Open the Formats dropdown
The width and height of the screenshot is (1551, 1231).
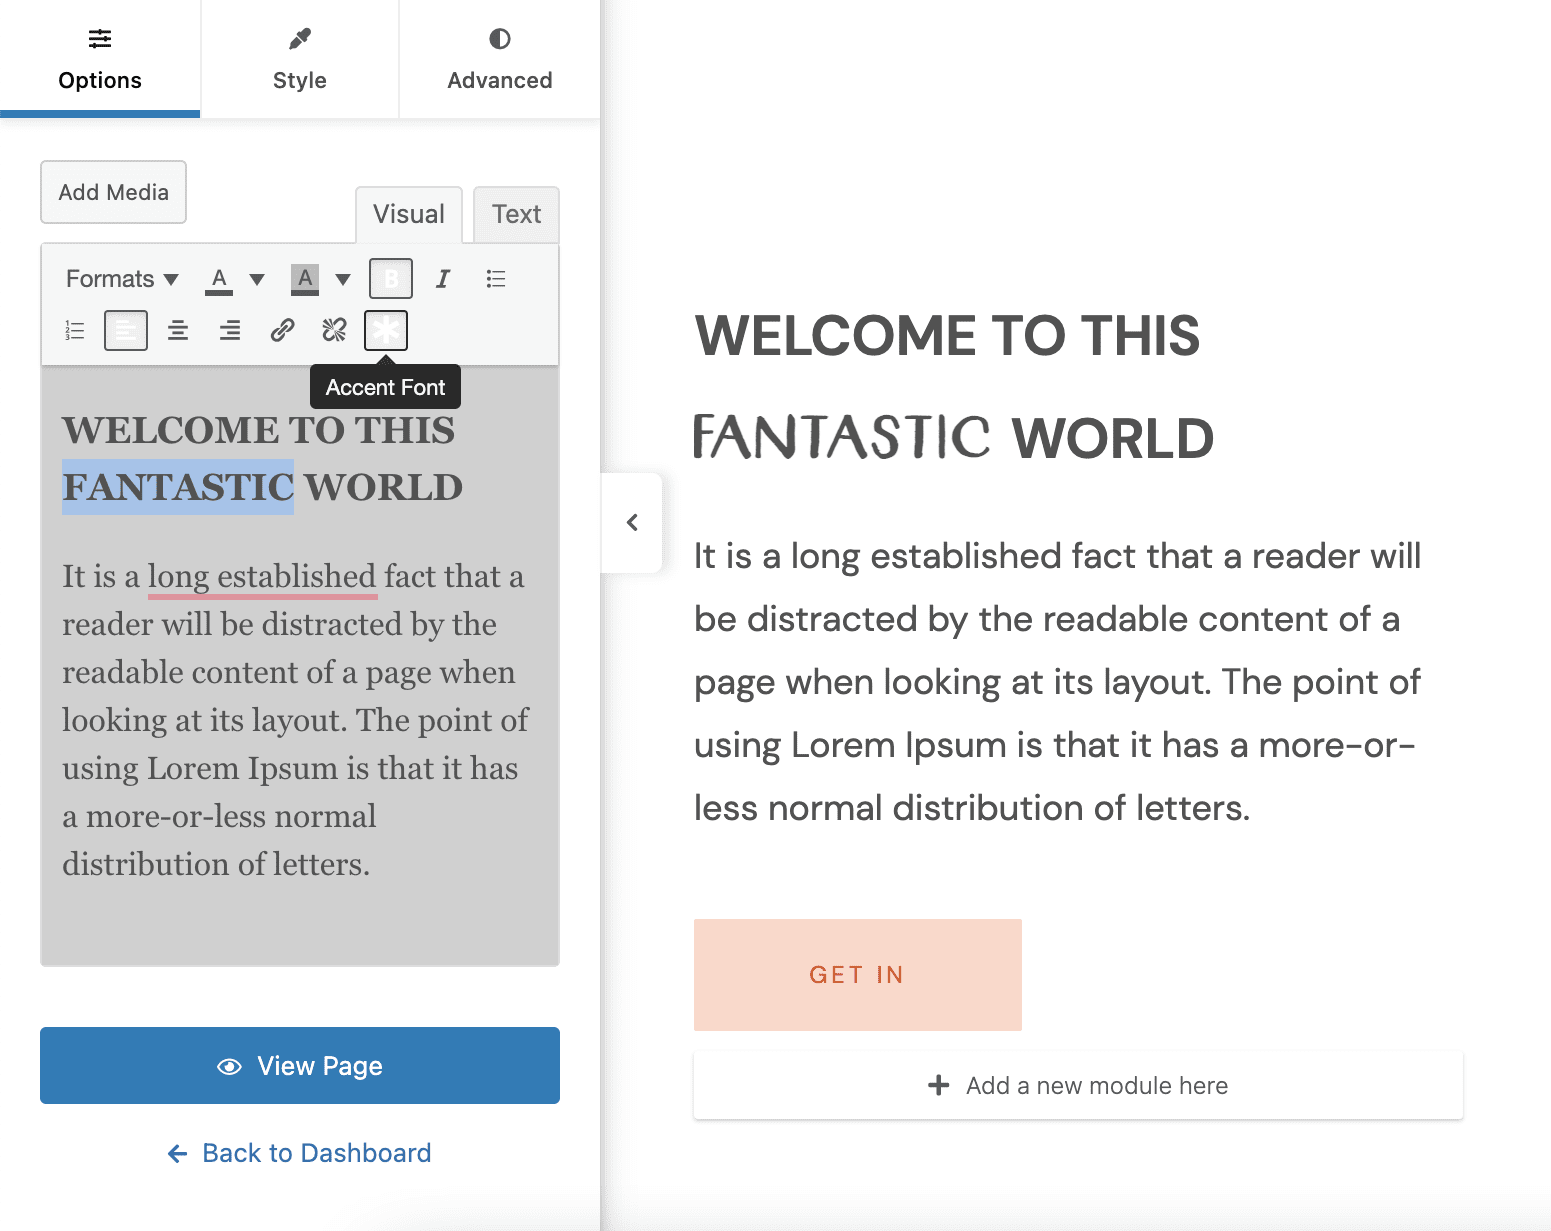(122, 279)
